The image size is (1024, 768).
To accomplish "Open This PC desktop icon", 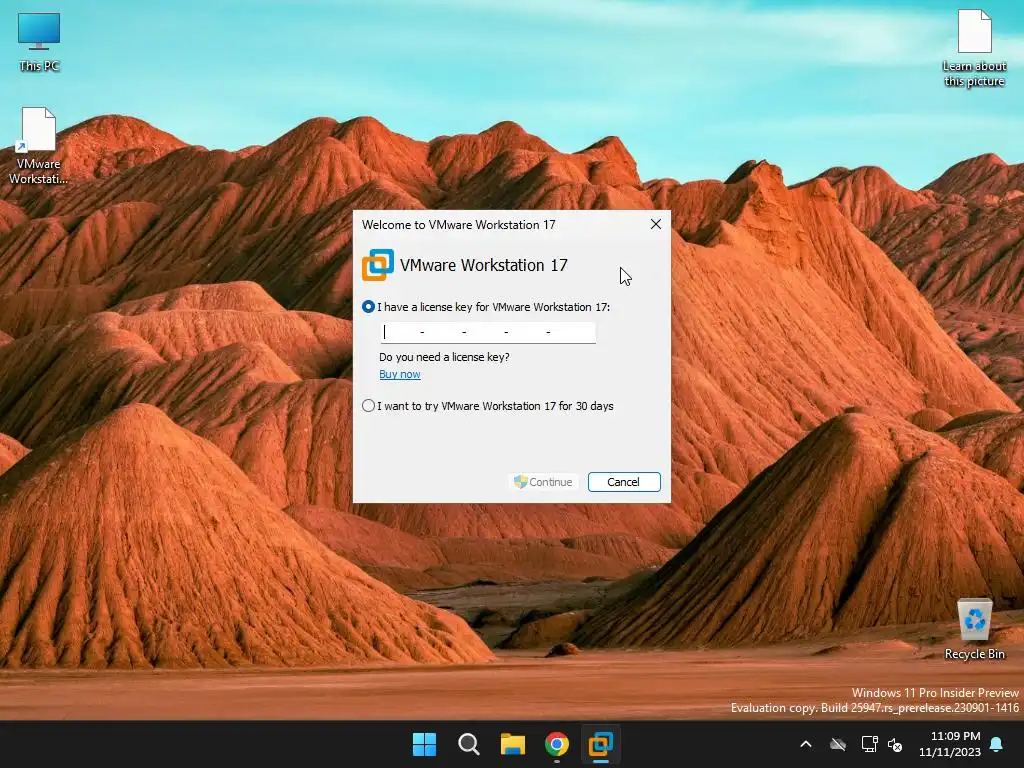I will coord(39,42).
